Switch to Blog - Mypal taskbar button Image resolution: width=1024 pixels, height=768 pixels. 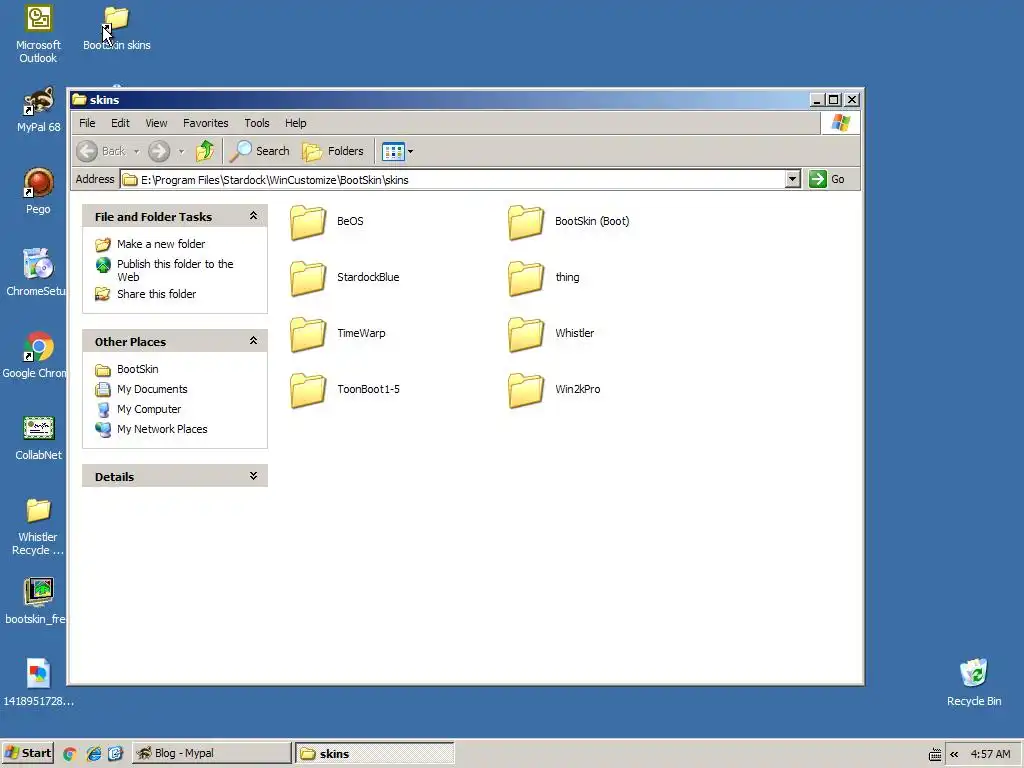click(x=212, y=753)
